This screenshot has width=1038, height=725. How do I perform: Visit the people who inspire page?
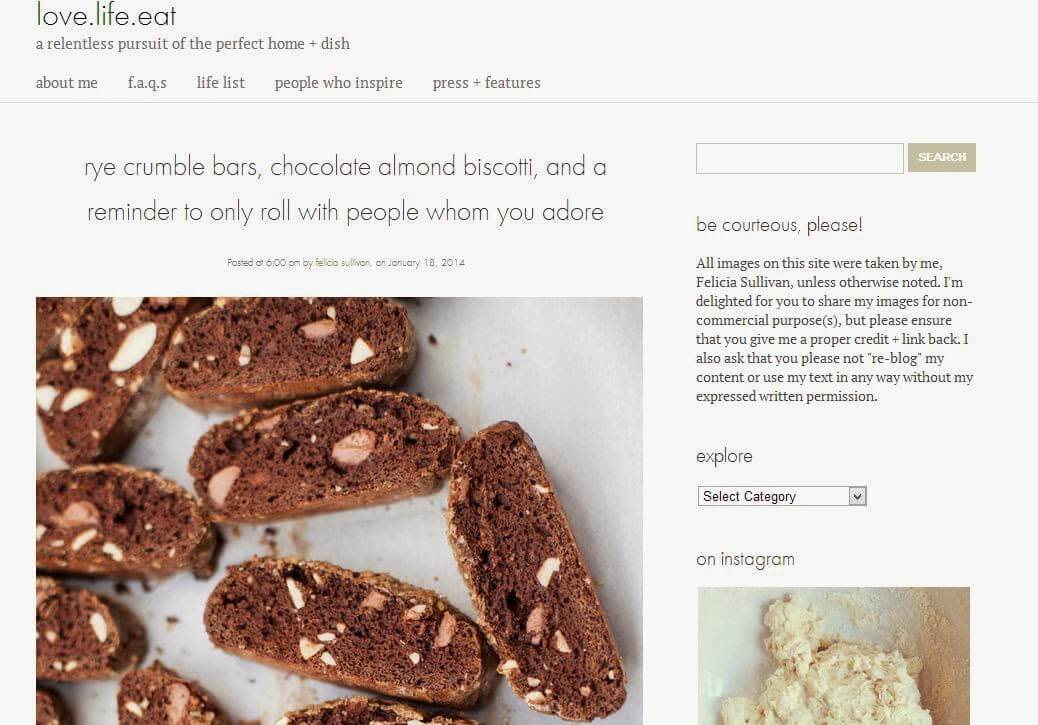(x=338, y=83)
